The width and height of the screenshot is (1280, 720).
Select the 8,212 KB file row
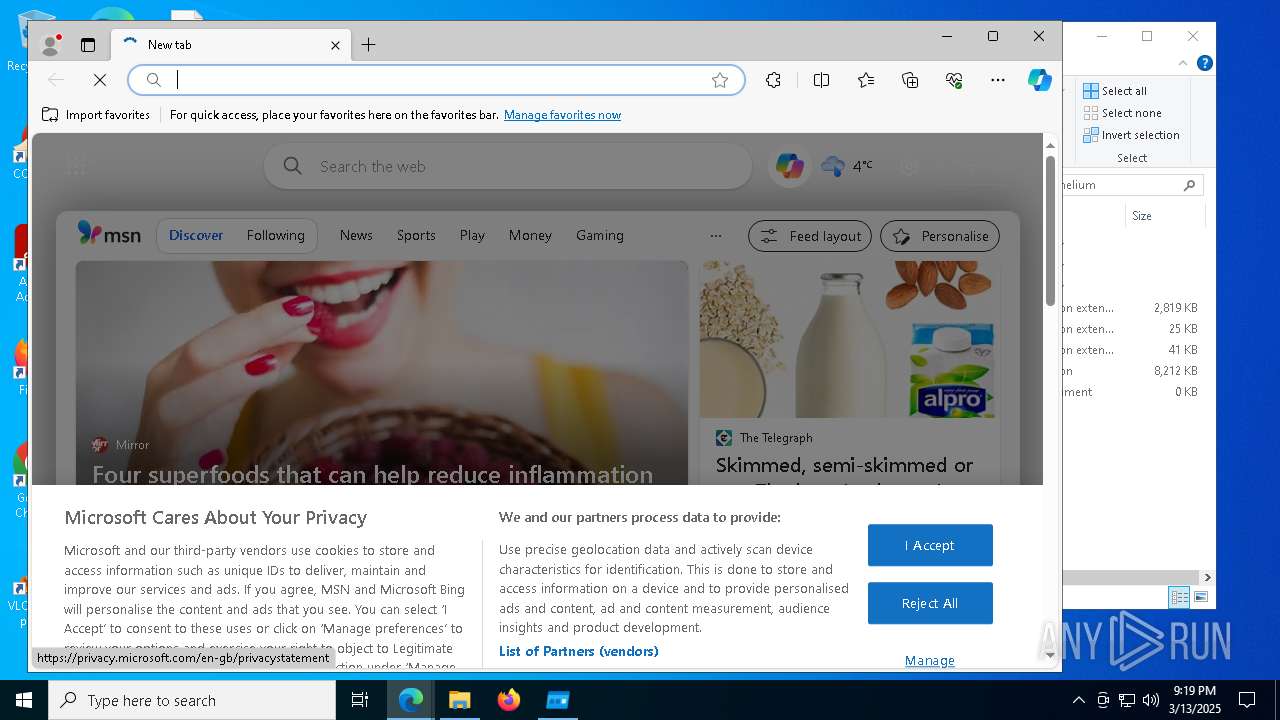1132,371
